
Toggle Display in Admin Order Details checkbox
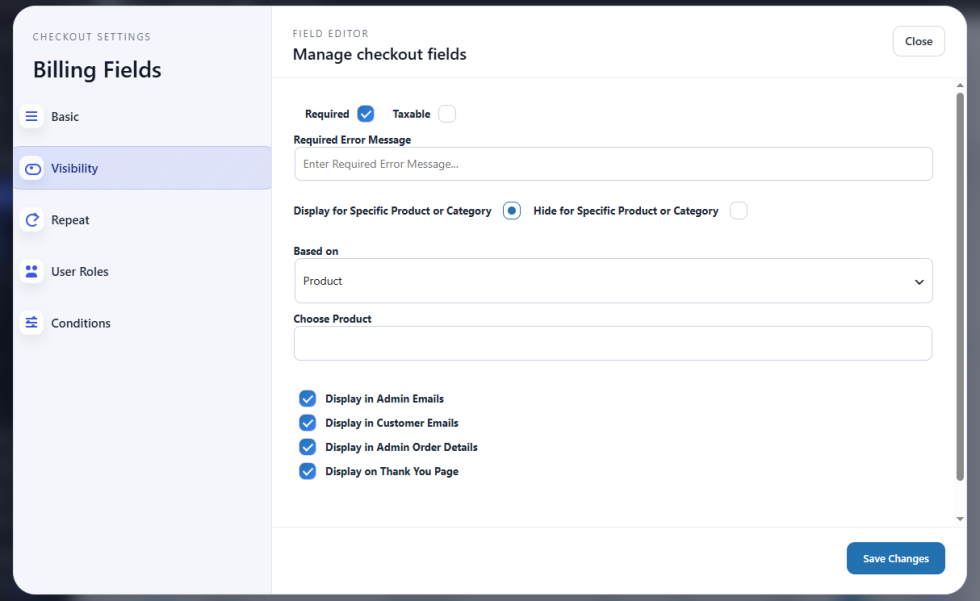[x=308, y=447]
